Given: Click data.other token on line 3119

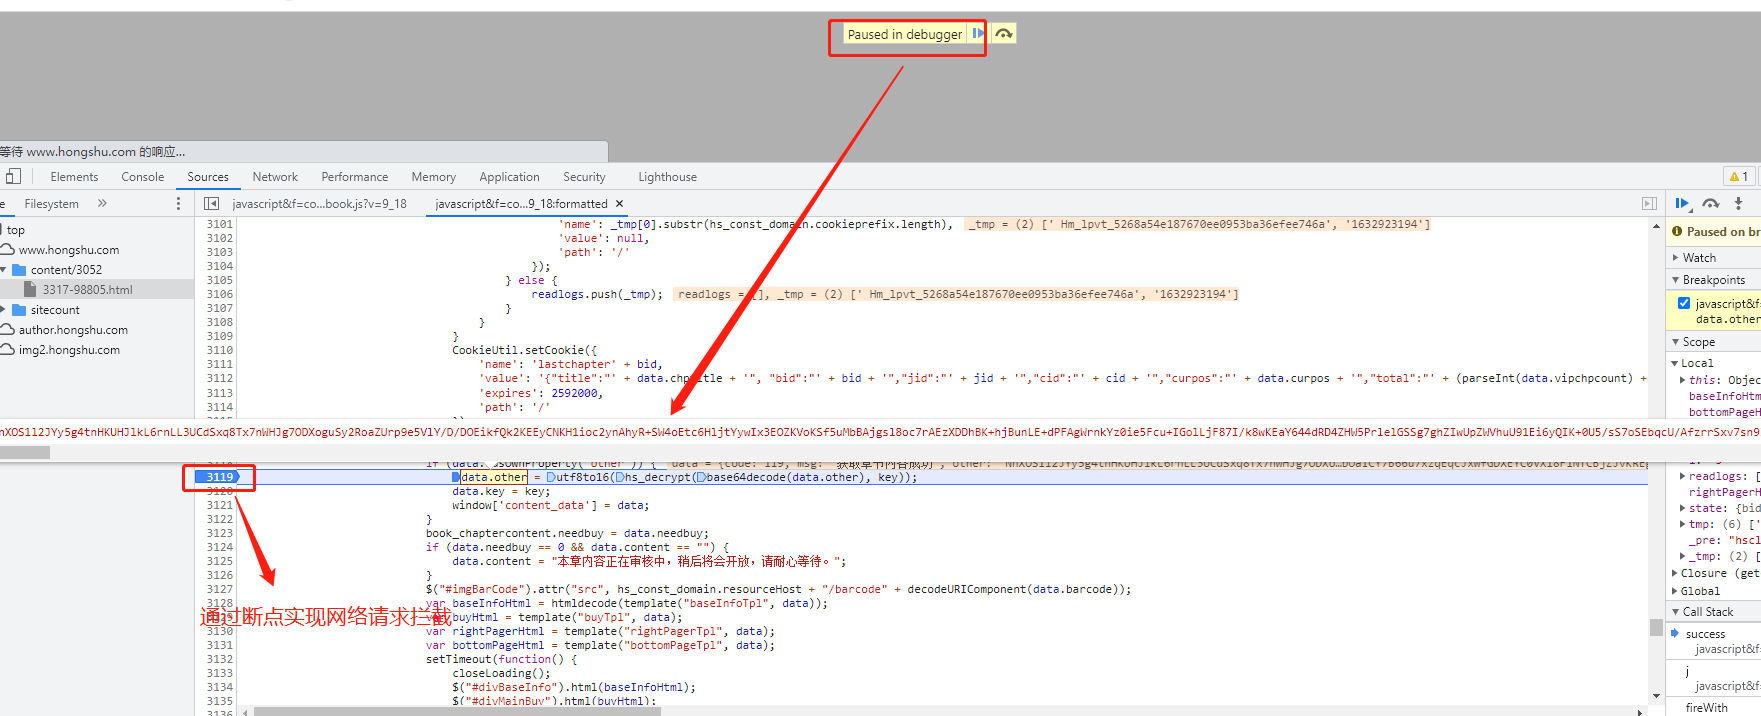Looking at the screenshot, I should coord(493,477).
